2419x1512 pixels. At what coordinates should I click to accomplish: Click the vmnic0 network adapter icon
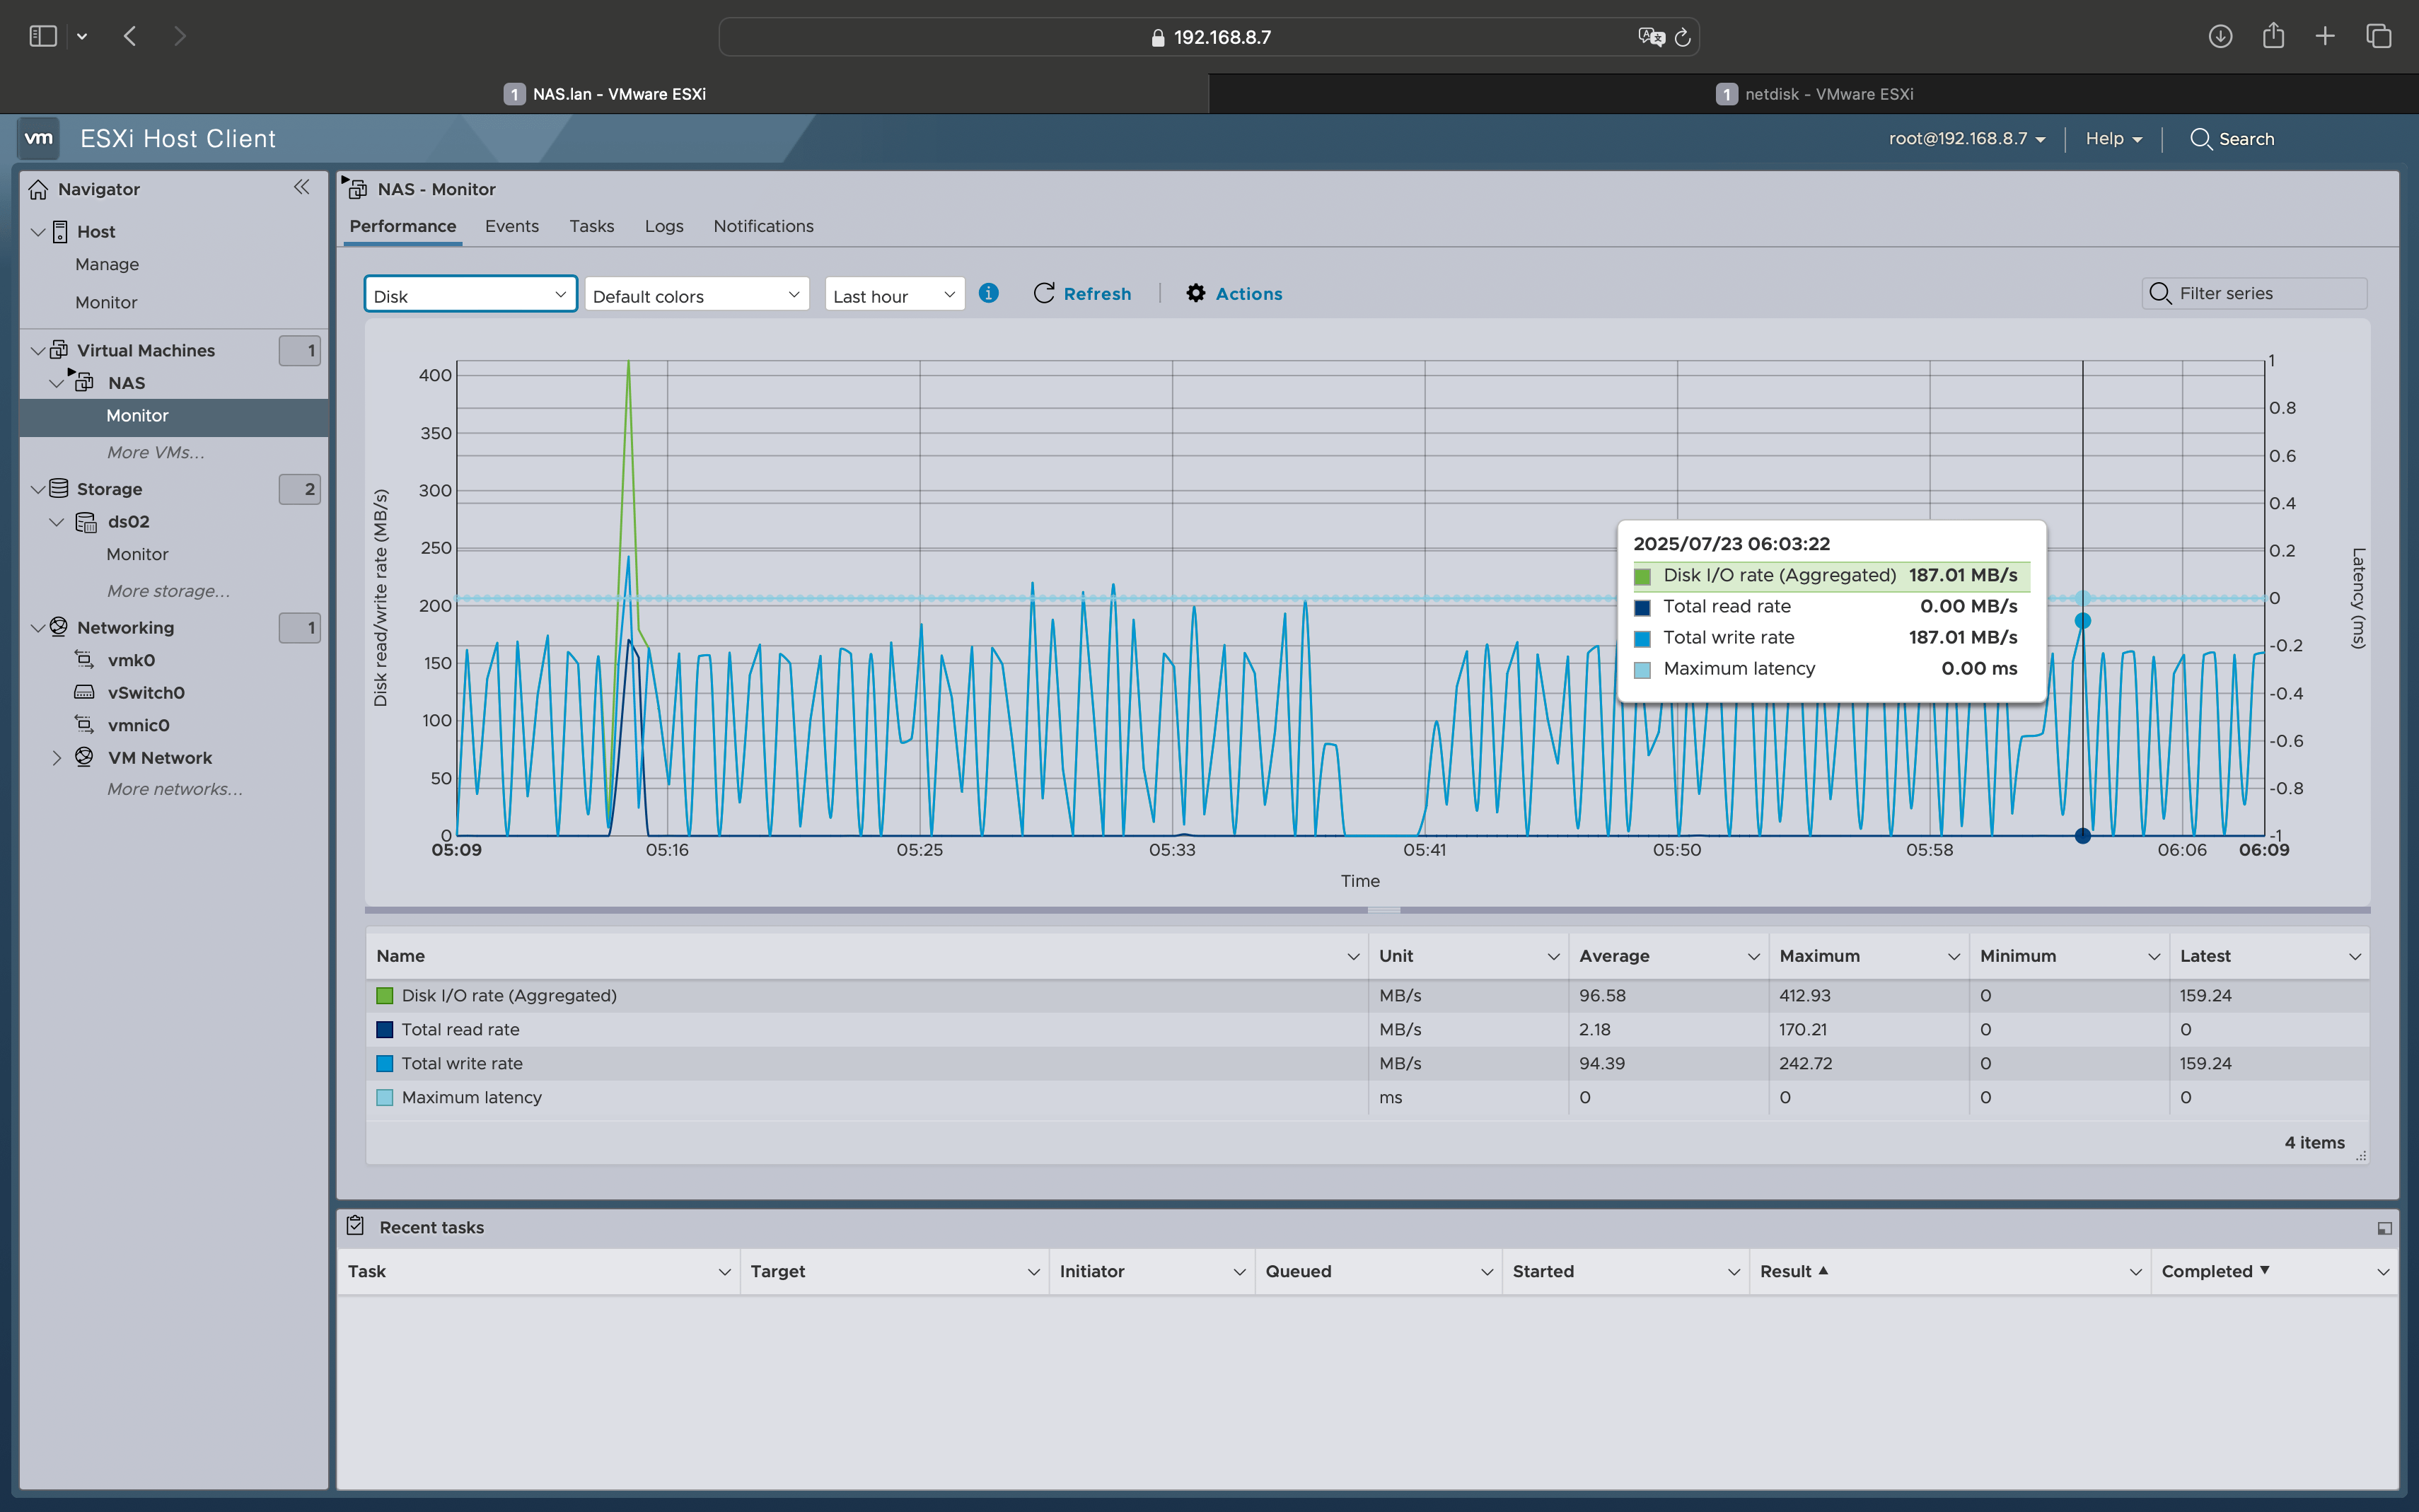click(x=85, y=725)
